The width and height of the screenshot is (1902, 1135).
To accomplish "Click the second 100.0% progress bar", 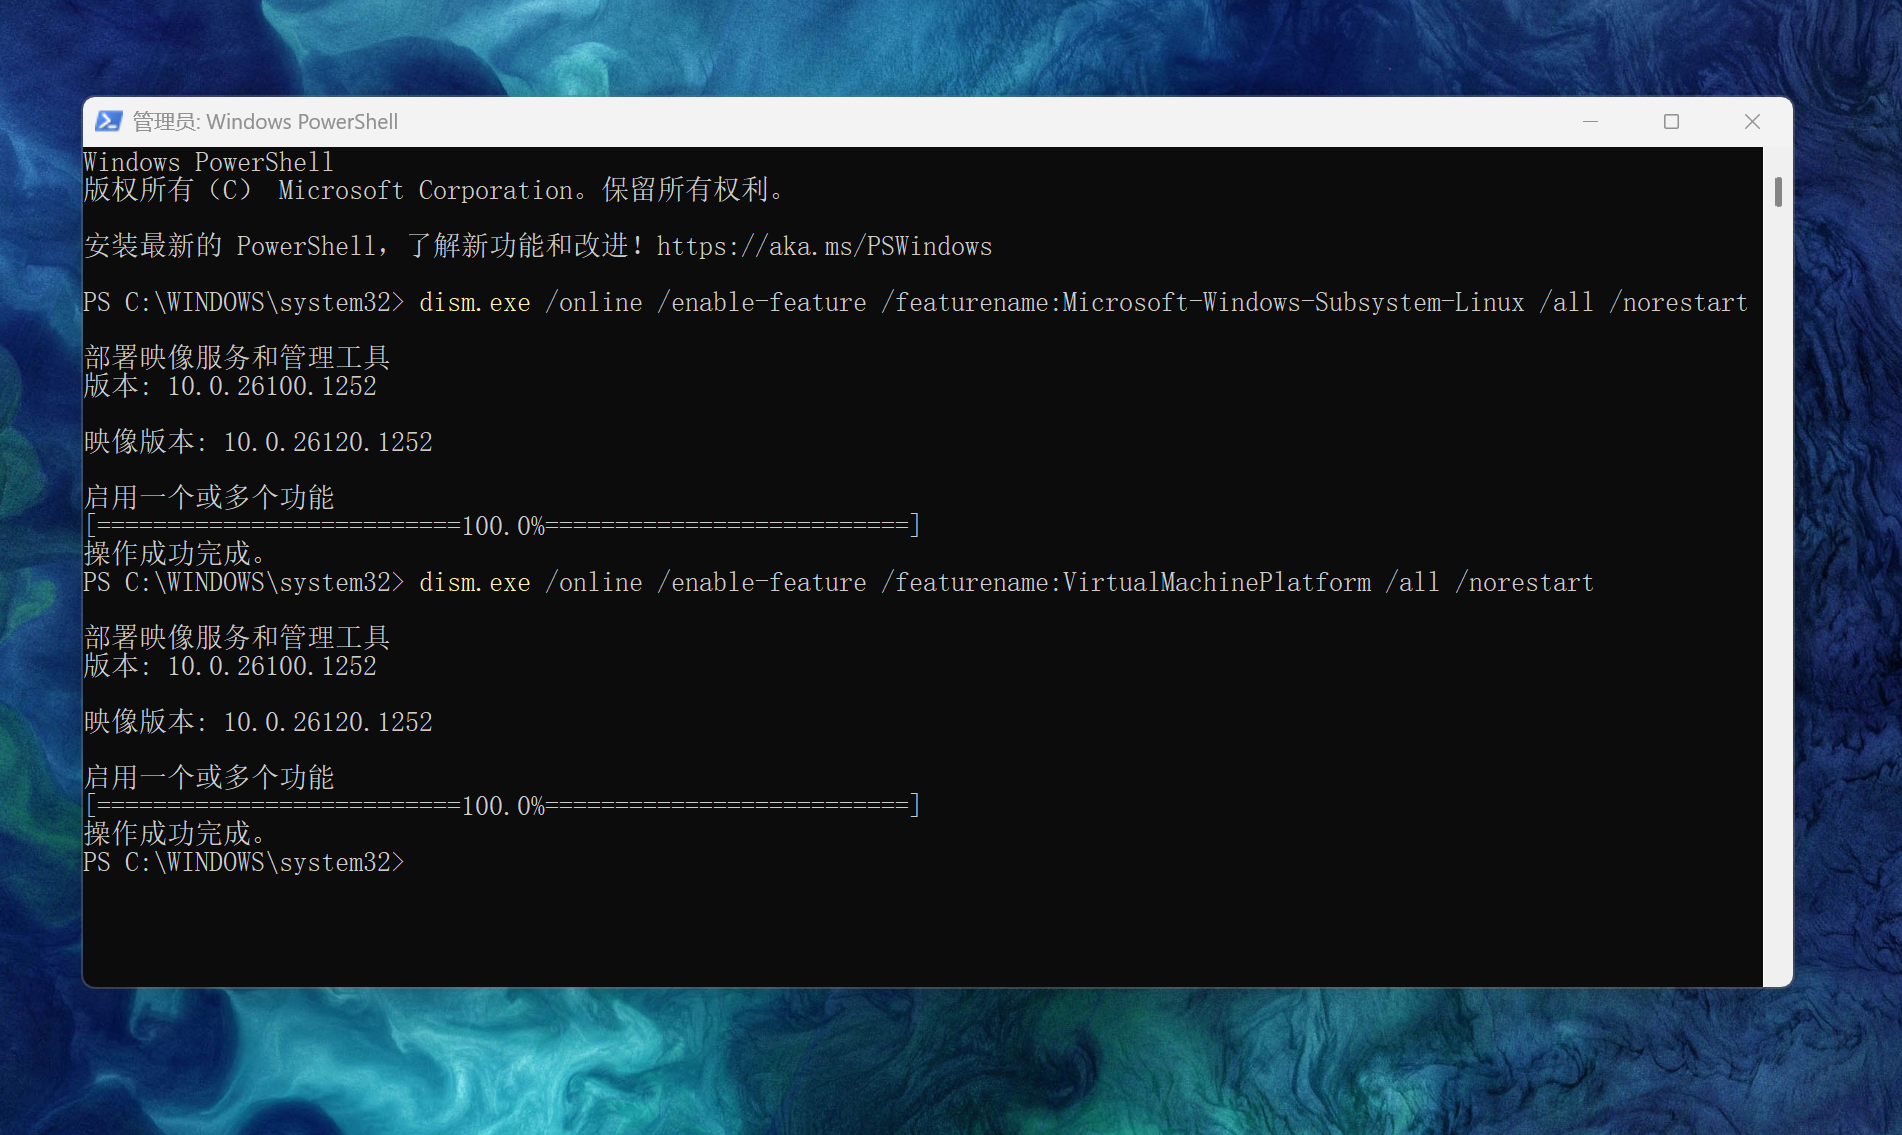I will [502, 806].
